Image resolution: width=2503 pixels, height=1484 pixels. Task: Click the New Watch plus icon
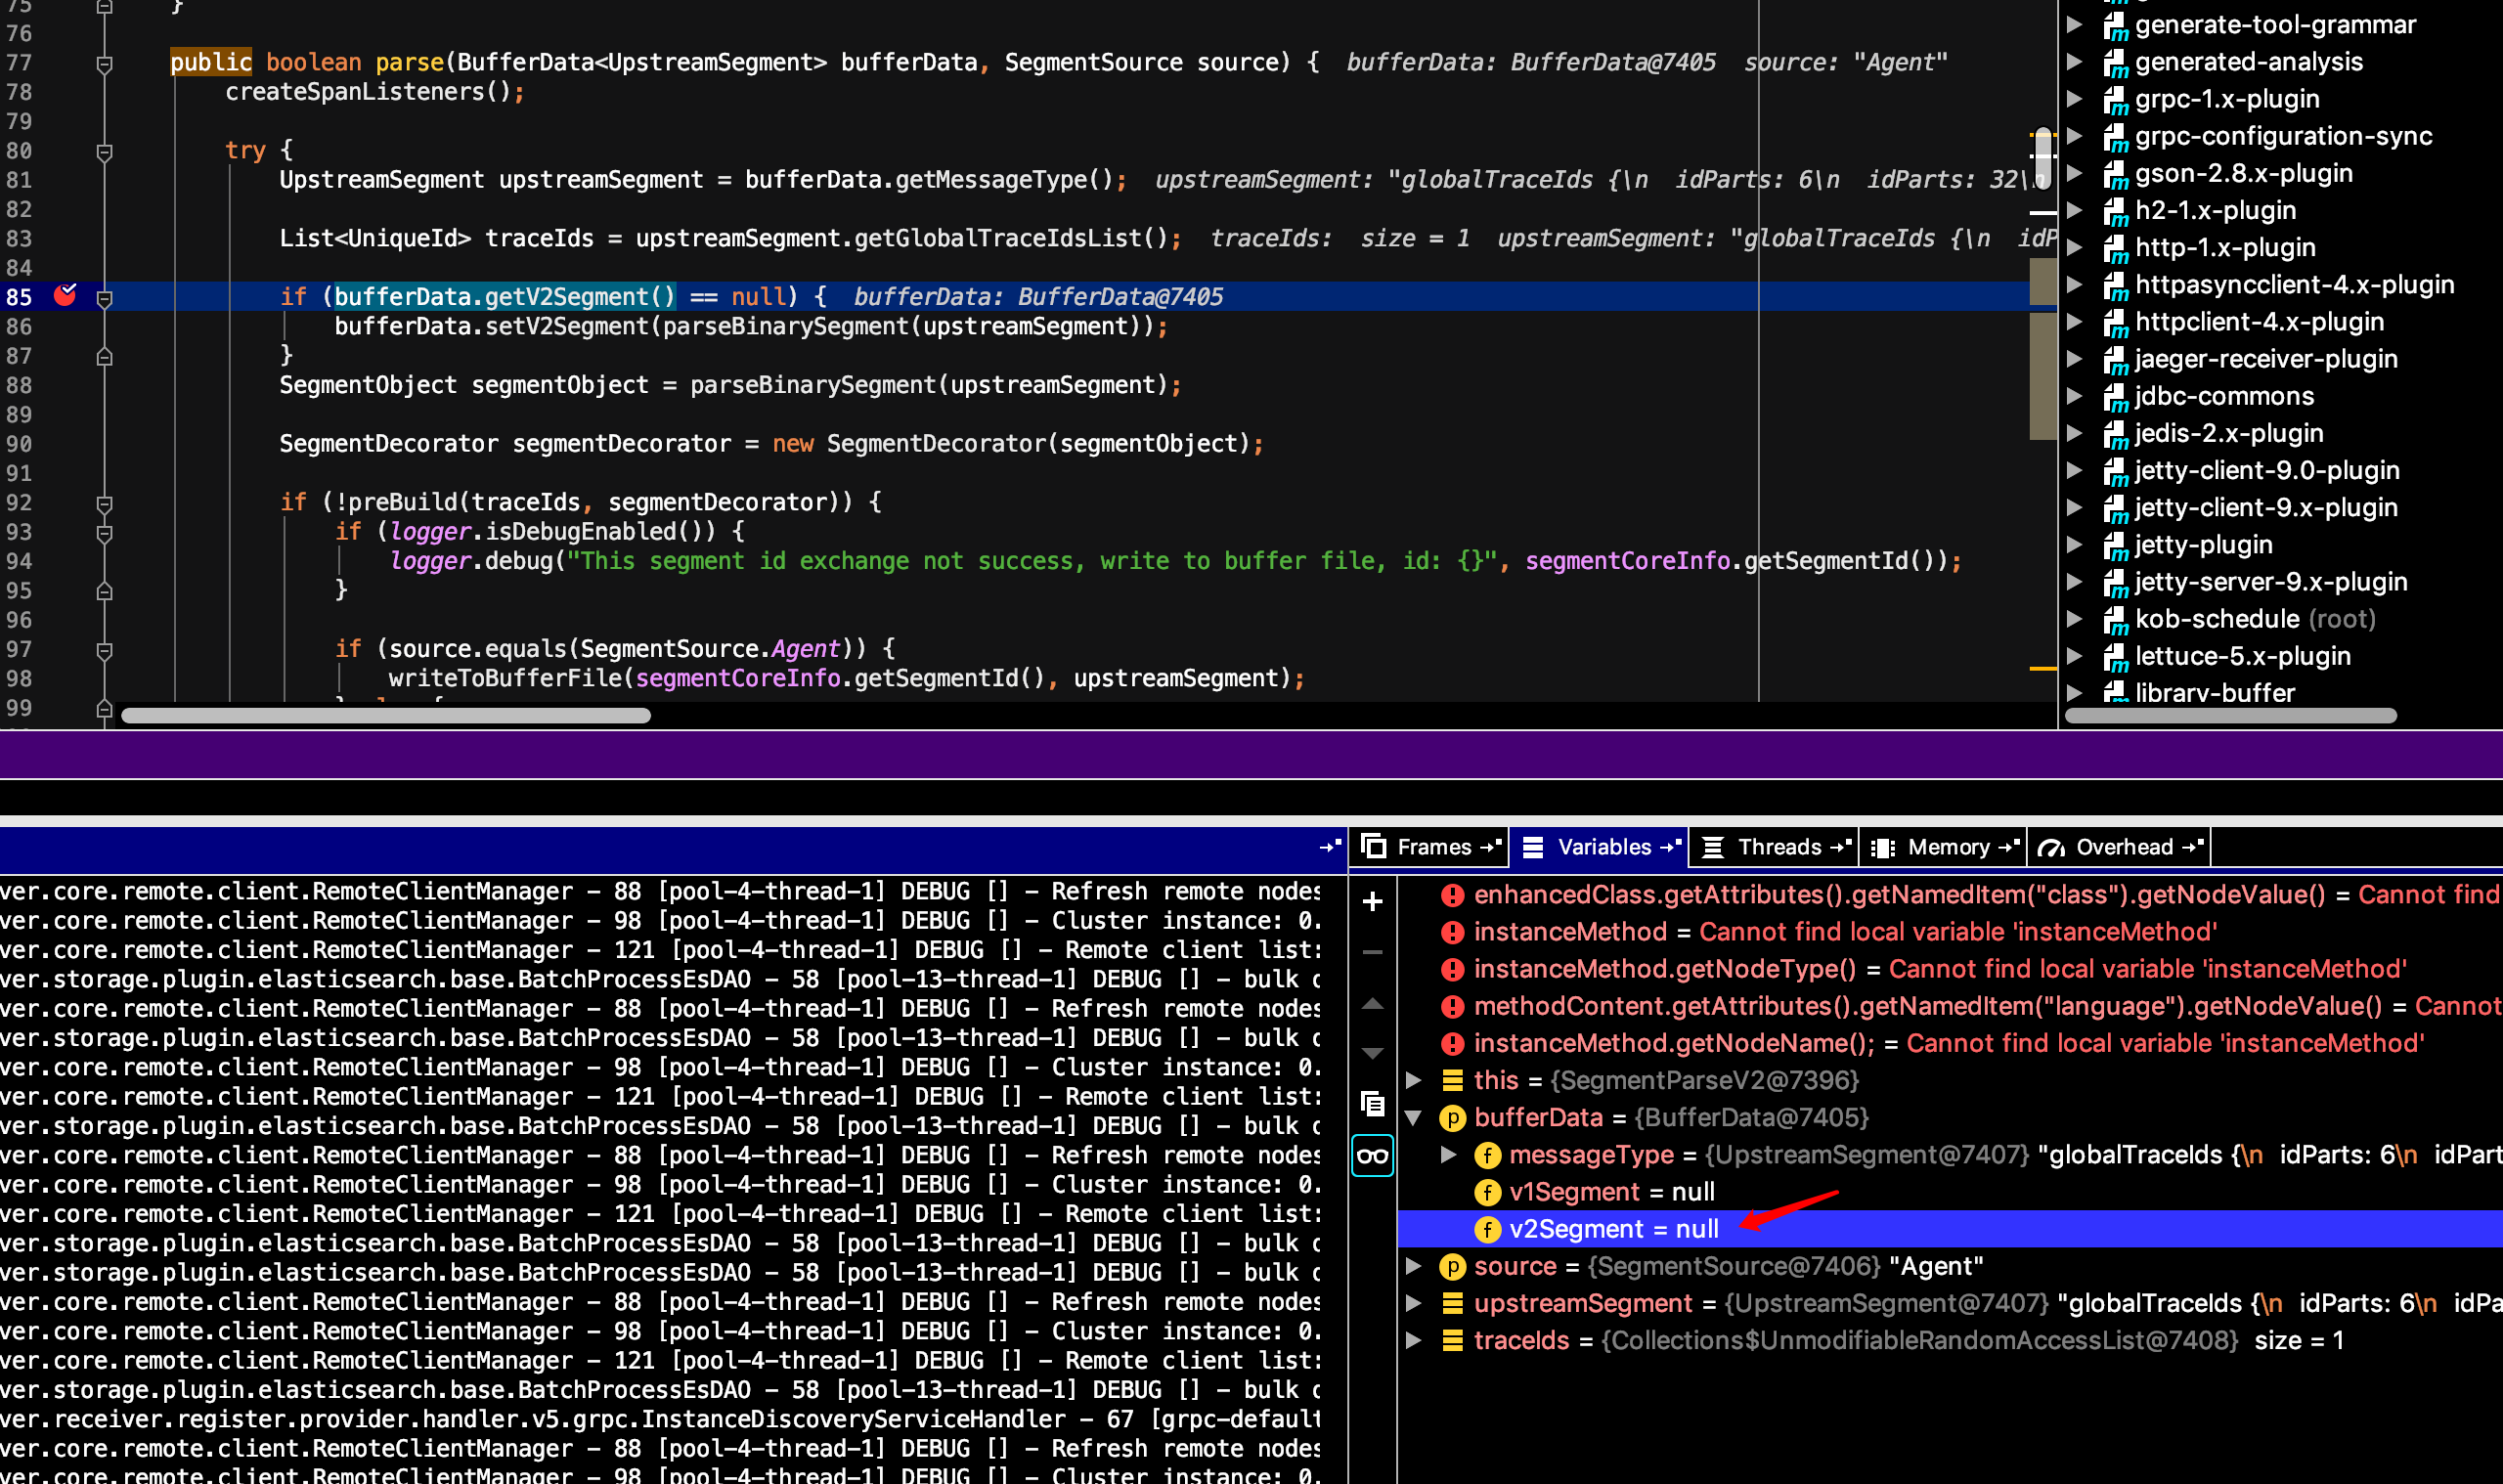[x=1372, y=901]
